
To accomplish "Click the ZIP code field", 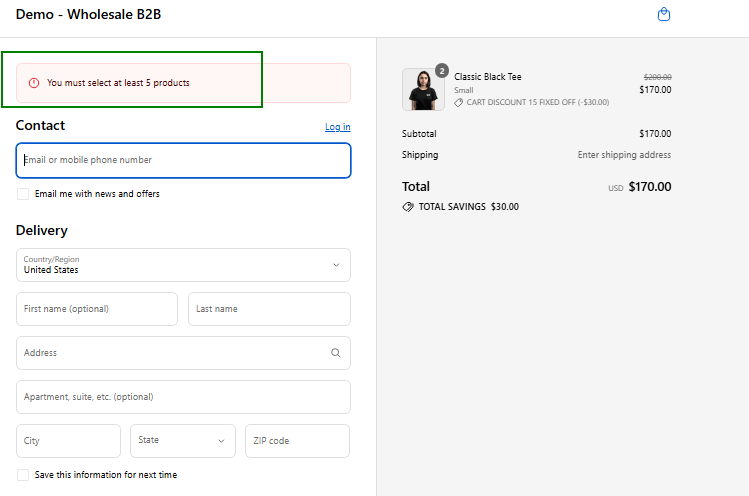I will [x=297, y=441].
